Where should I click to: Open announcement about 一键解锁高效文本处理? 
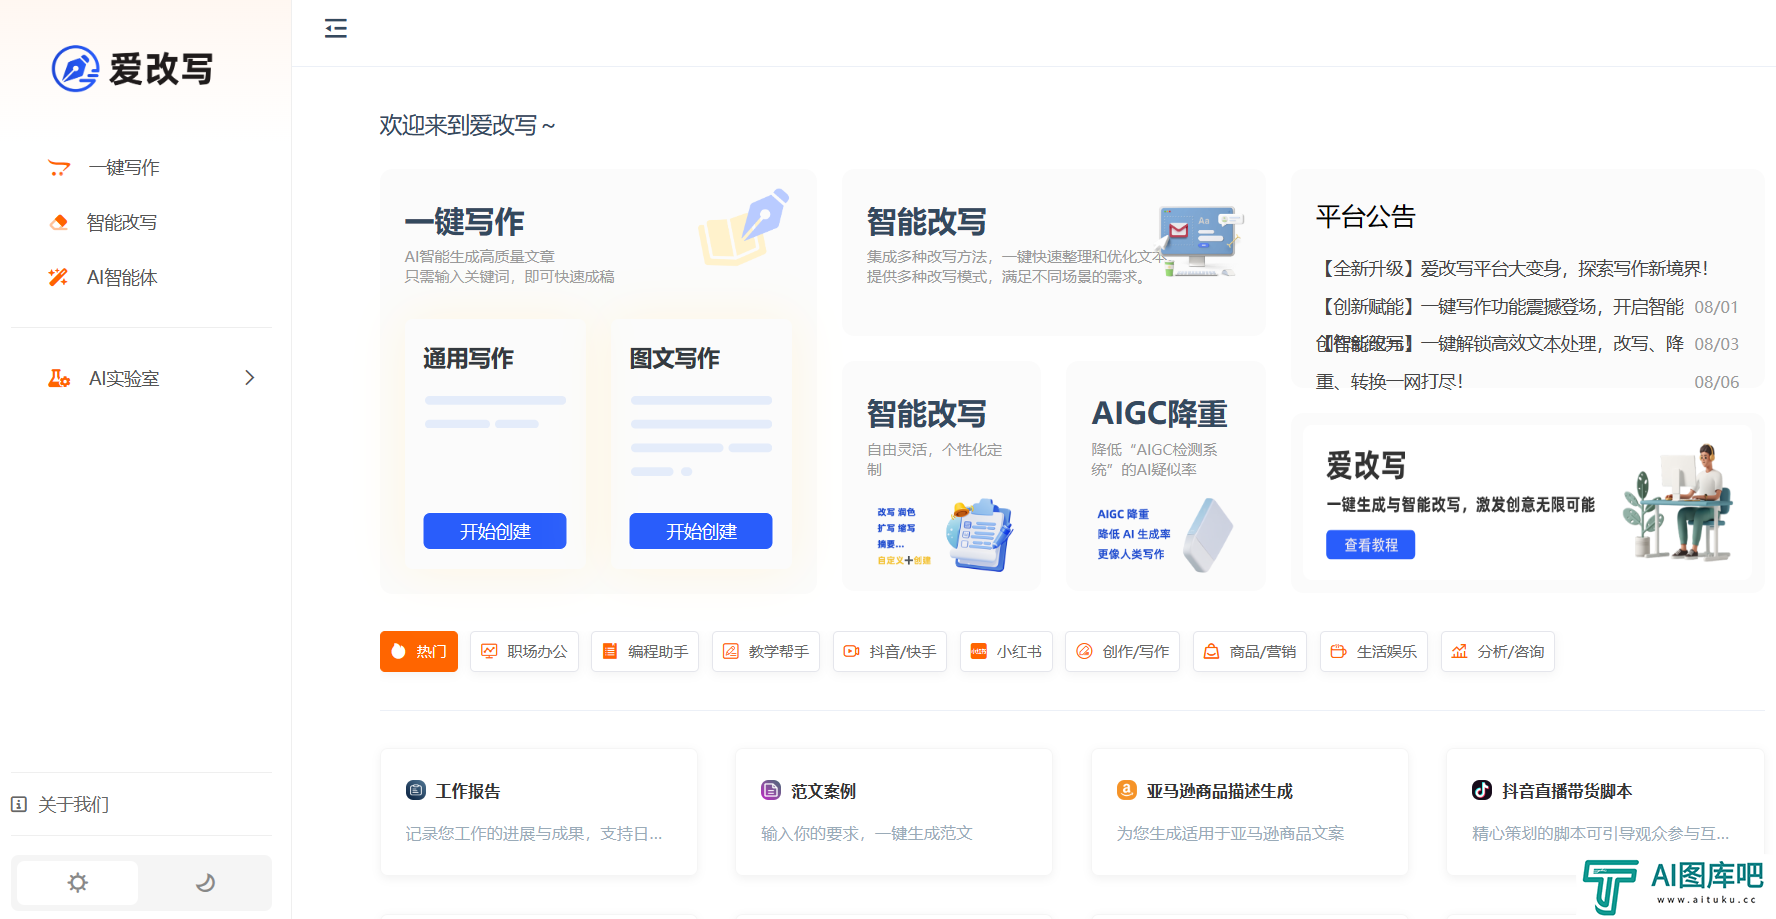(x=1500, y=344)
